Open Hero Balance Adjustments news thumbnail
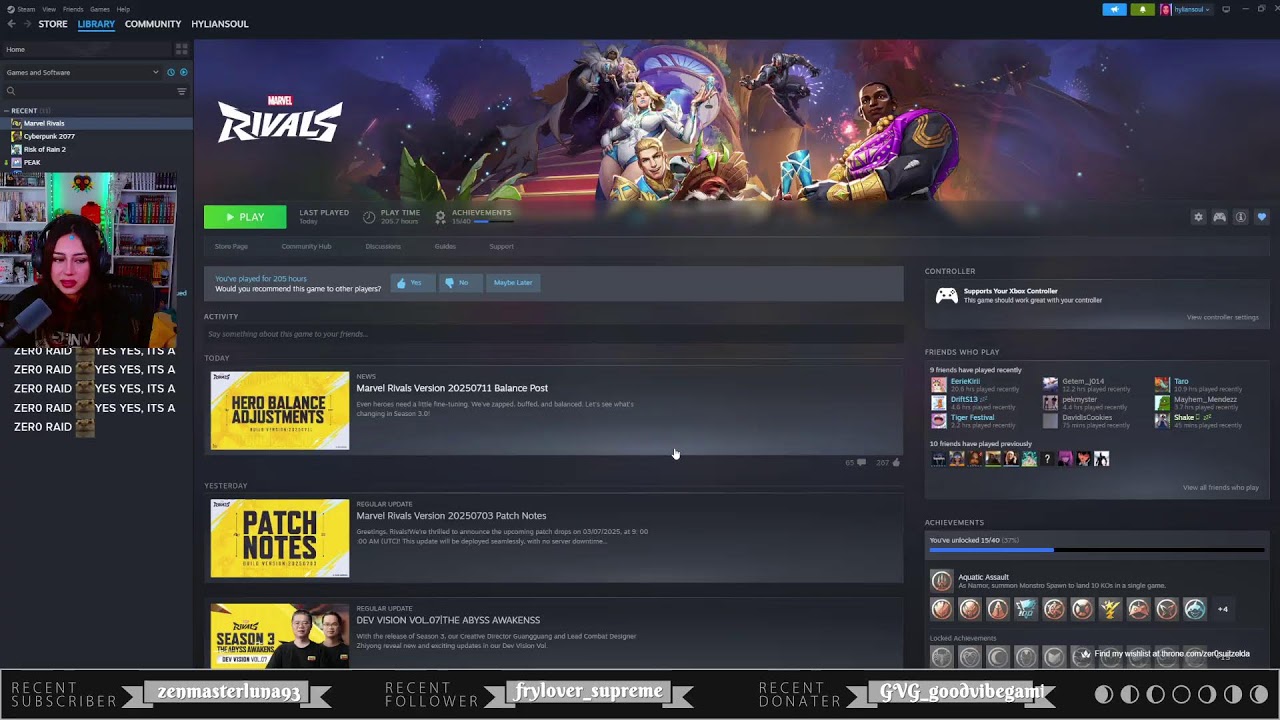 click(x=280, y=411)
